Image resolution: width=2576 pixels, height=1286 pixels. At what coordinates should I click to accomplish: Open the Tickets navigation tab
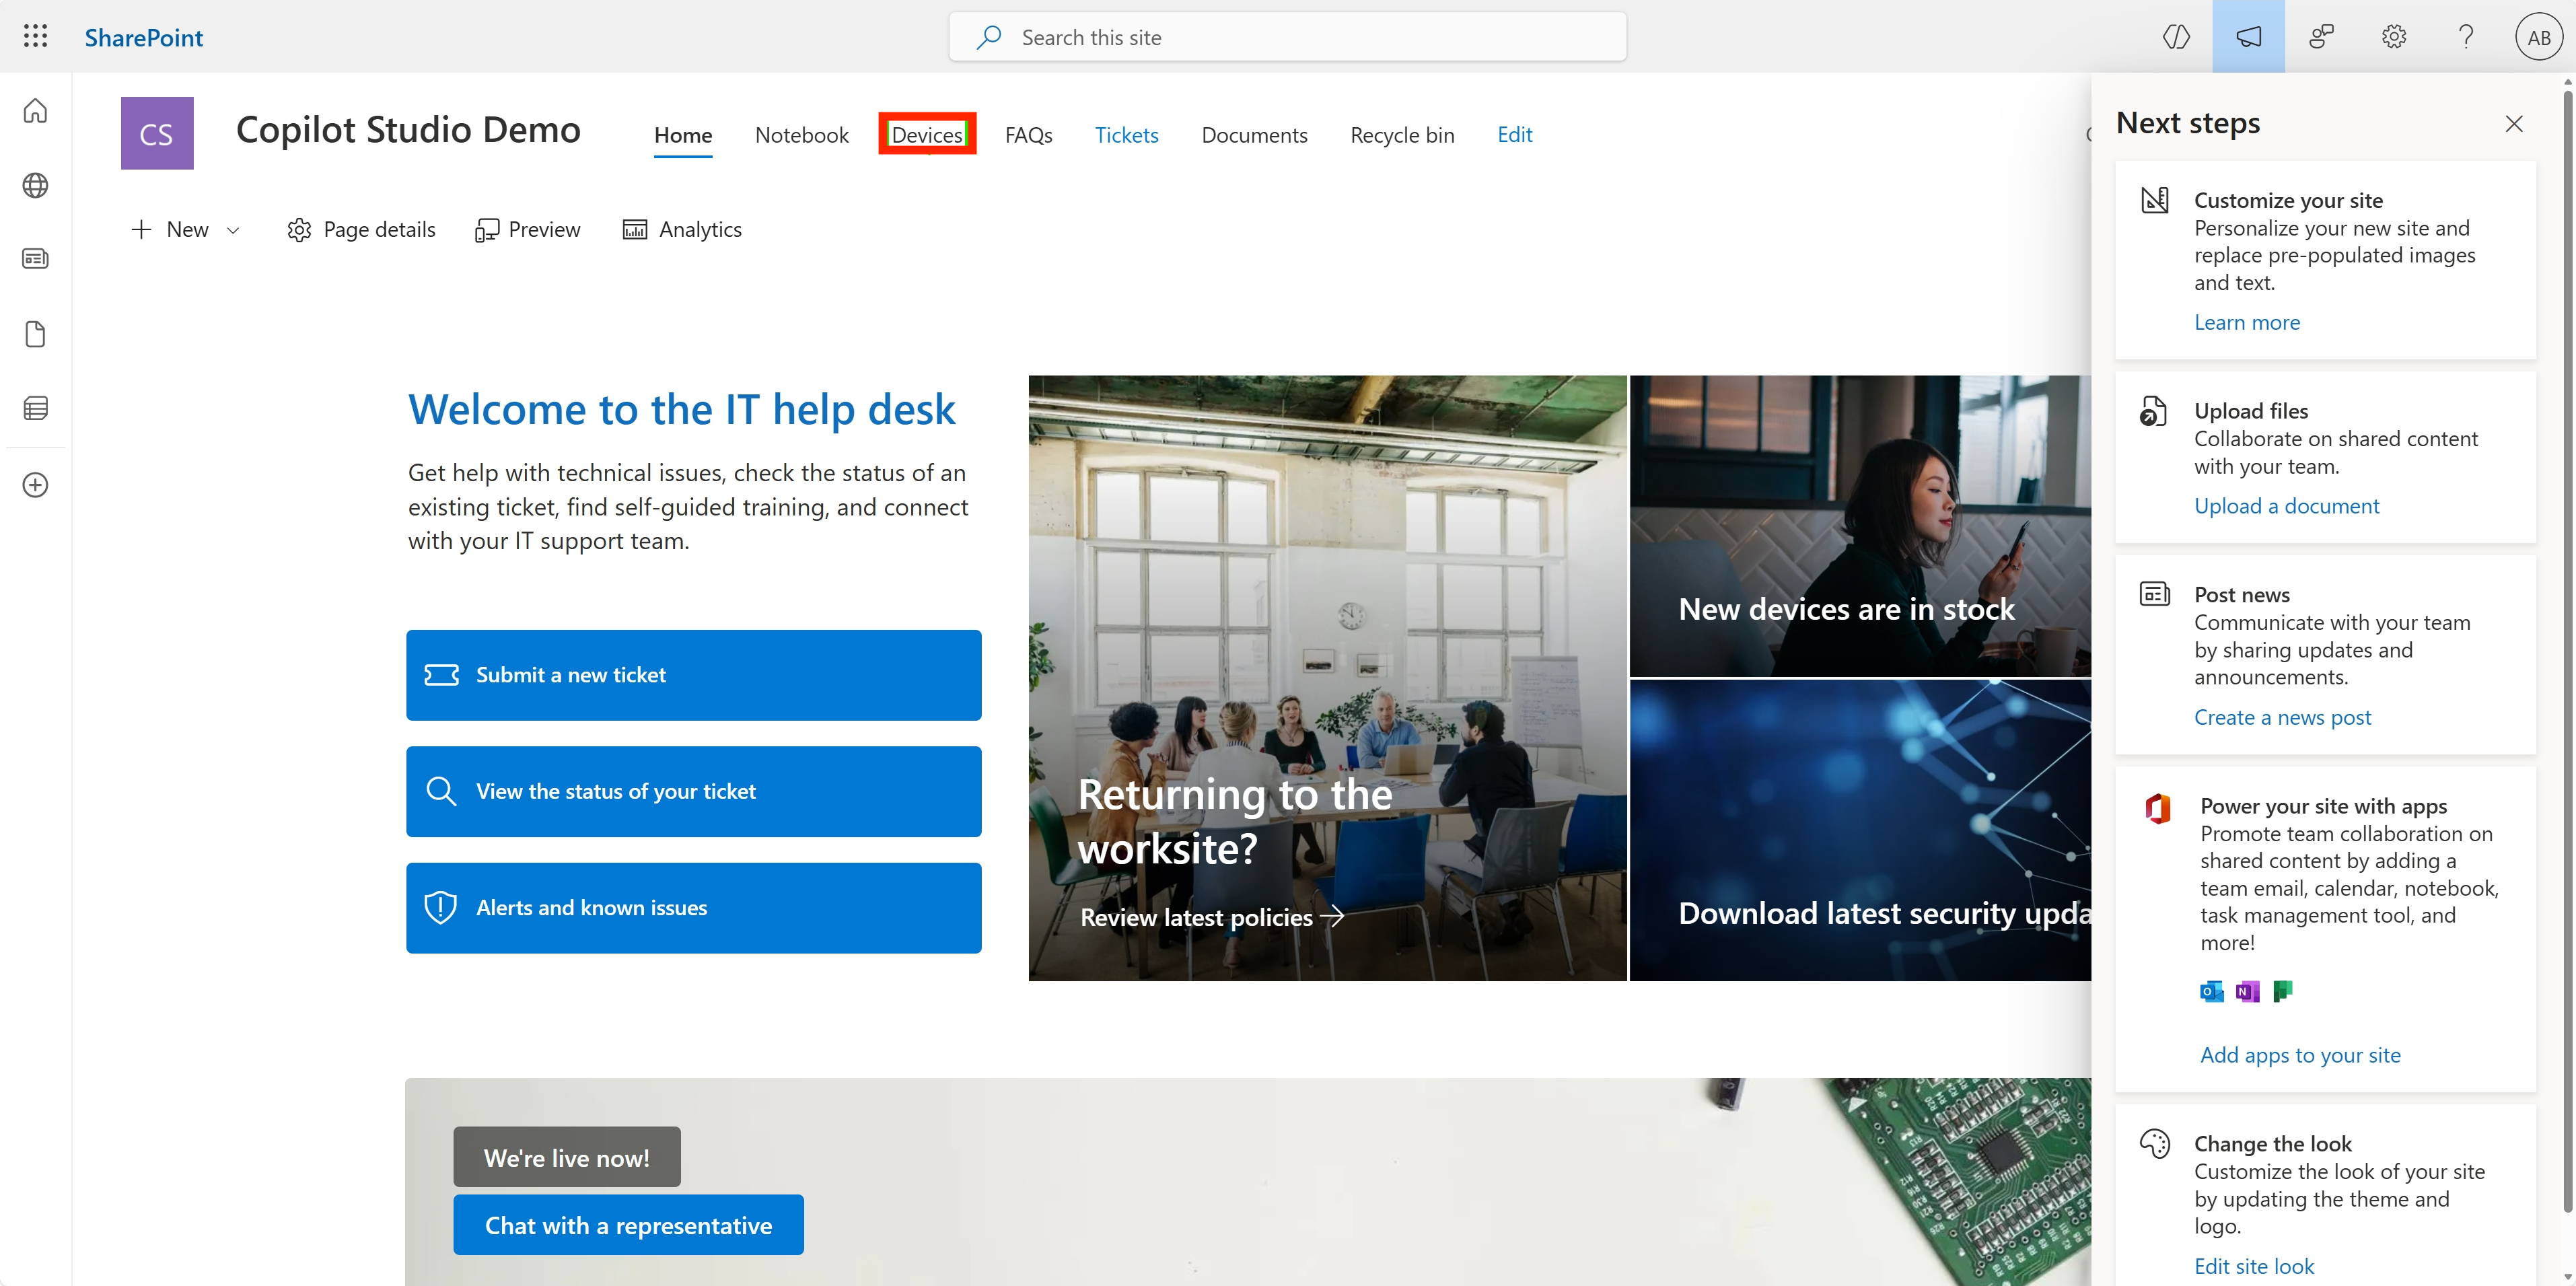click(1126, 134)
